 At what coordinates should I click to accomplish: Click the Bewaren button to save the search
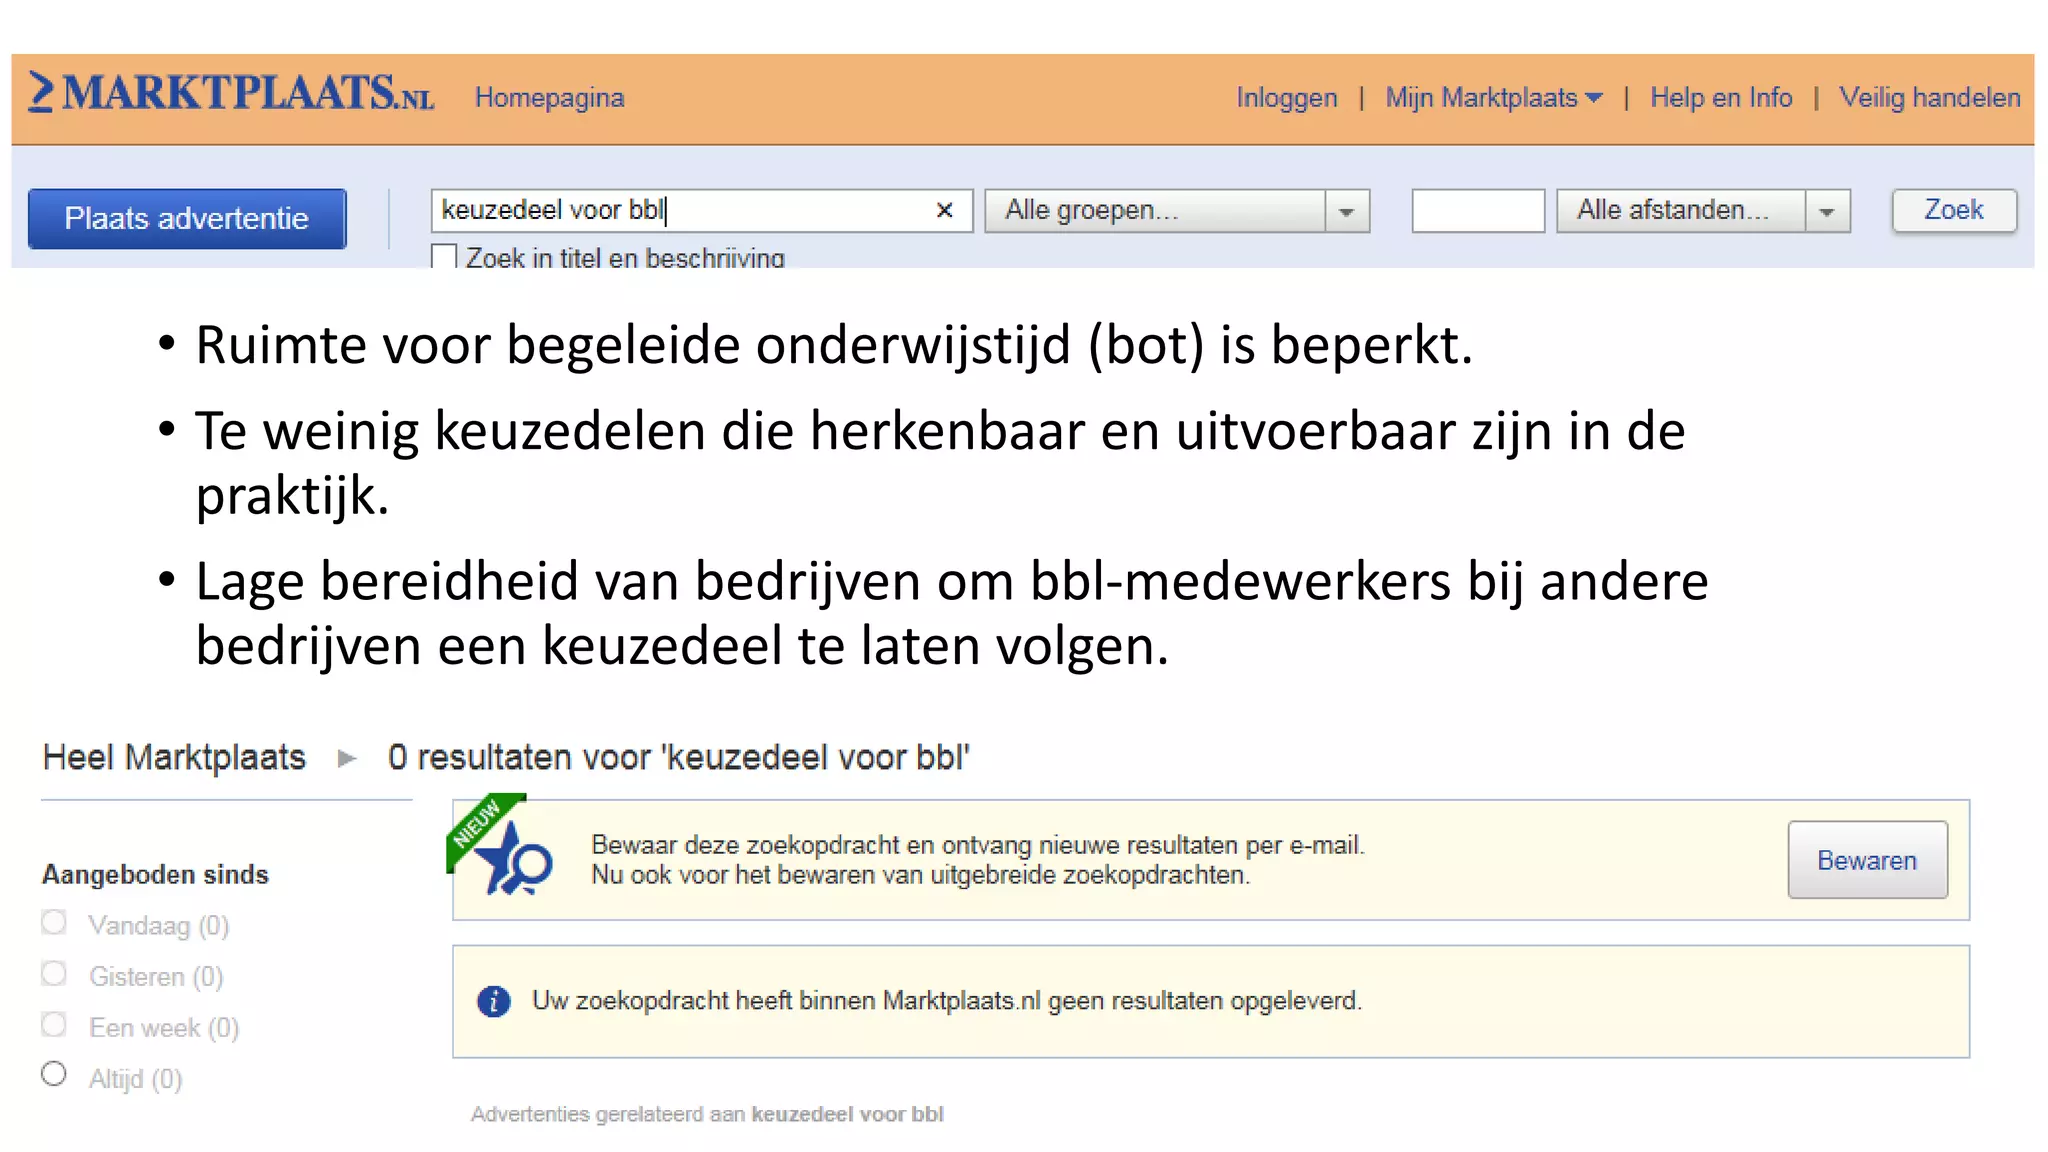[x=1867, y=860]
